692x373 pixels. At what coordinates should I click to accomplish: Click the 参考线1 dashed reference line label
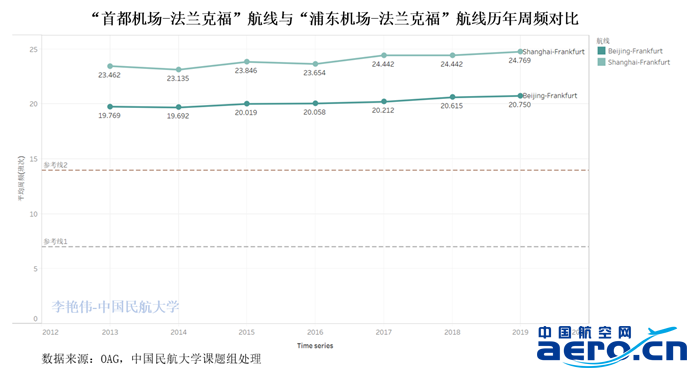56,241
